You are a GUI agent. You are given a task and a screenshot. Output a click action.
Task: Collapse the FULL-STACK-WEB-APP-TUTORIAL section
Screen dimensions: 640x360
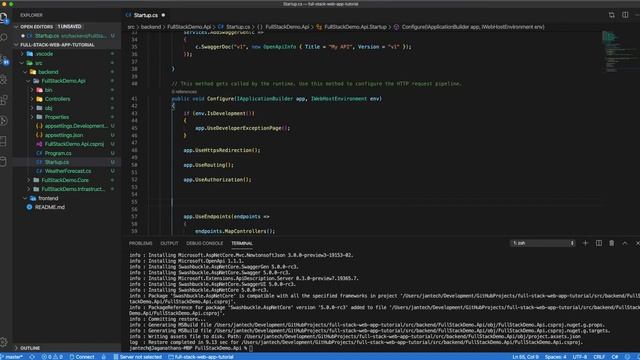coord(16,45)
